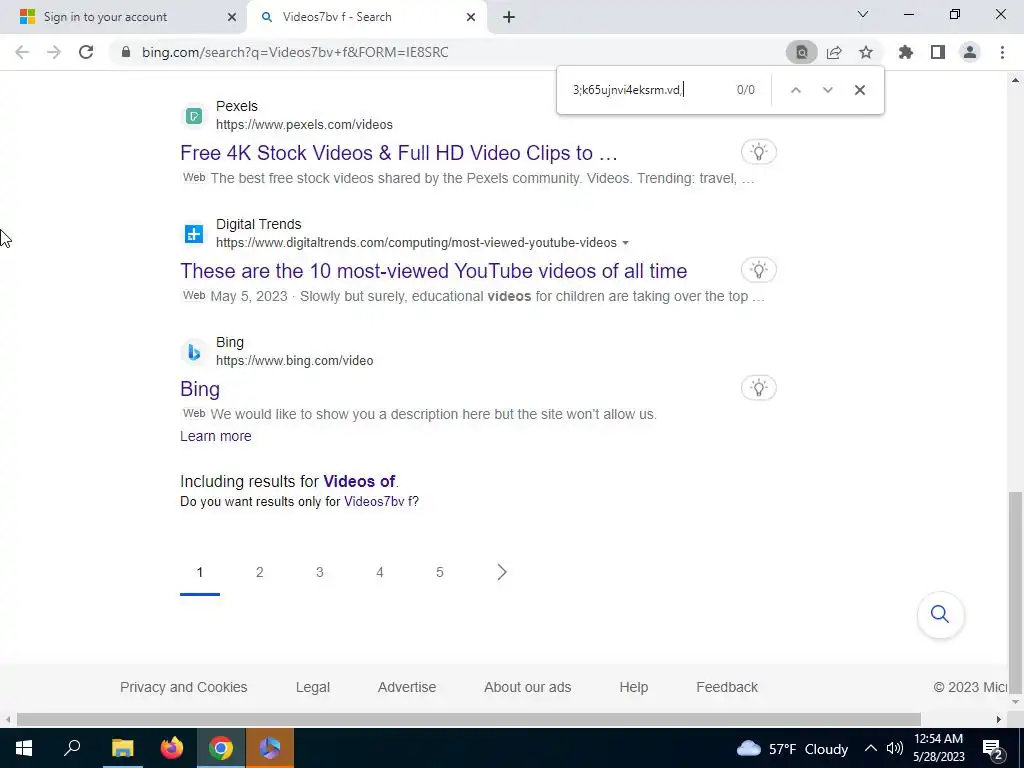Open the Windows Start menu
This screenshot has width=1024, height=768.
click(x=24, y=748)
